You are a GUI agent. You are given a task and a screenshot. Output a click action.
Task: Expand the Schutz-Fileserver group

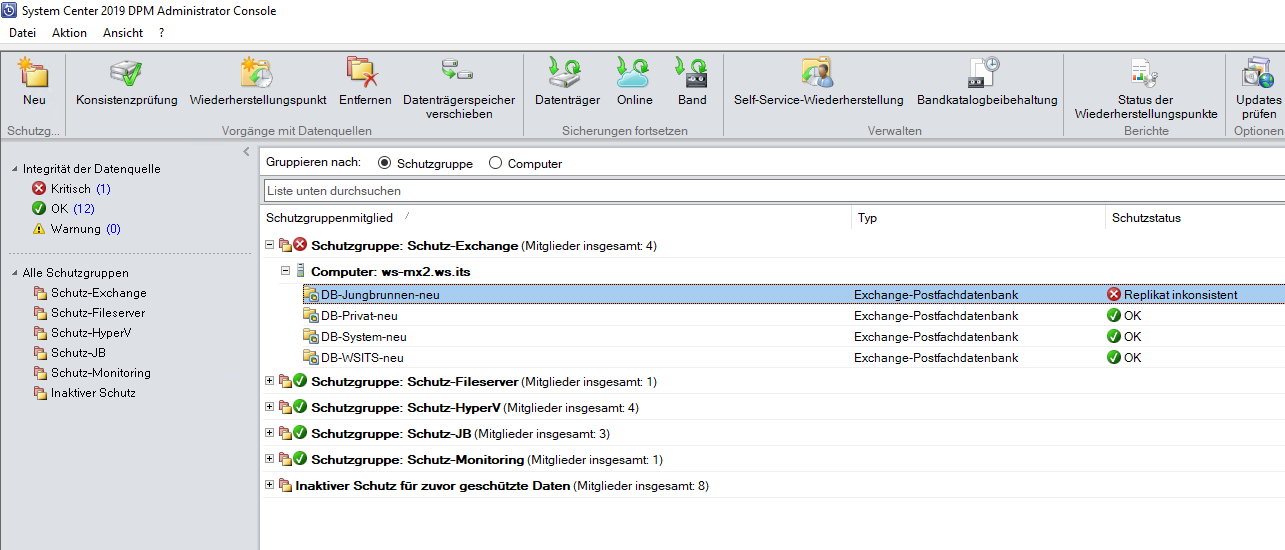point(269,381)
